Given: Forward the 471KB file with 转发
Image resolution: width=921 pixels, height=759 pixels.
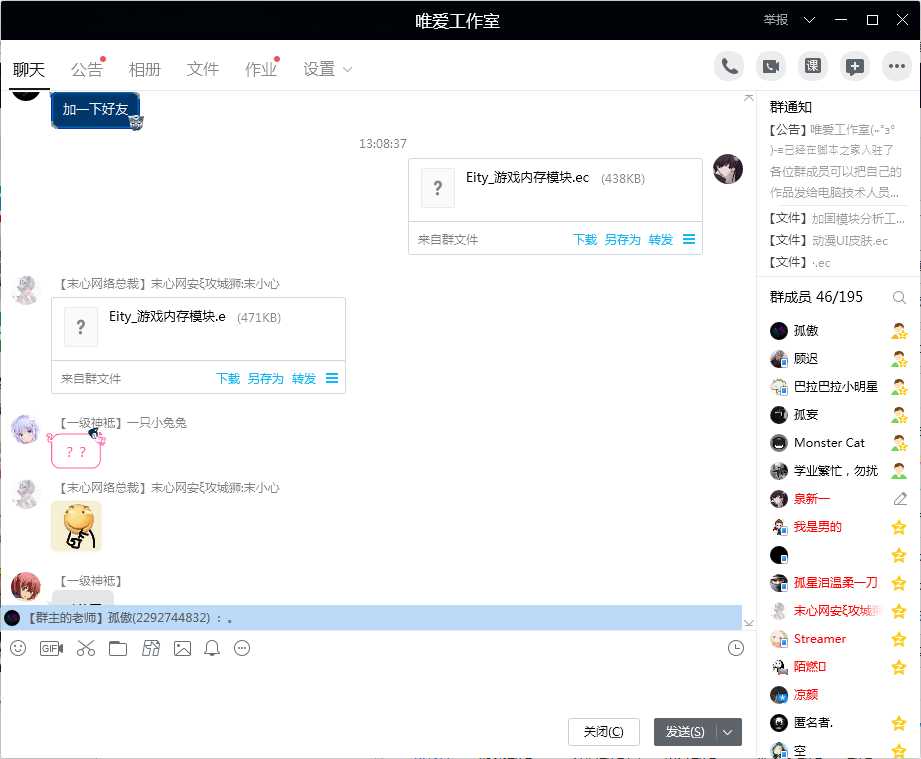Looking at the screenshot, I should pos(304,378).
